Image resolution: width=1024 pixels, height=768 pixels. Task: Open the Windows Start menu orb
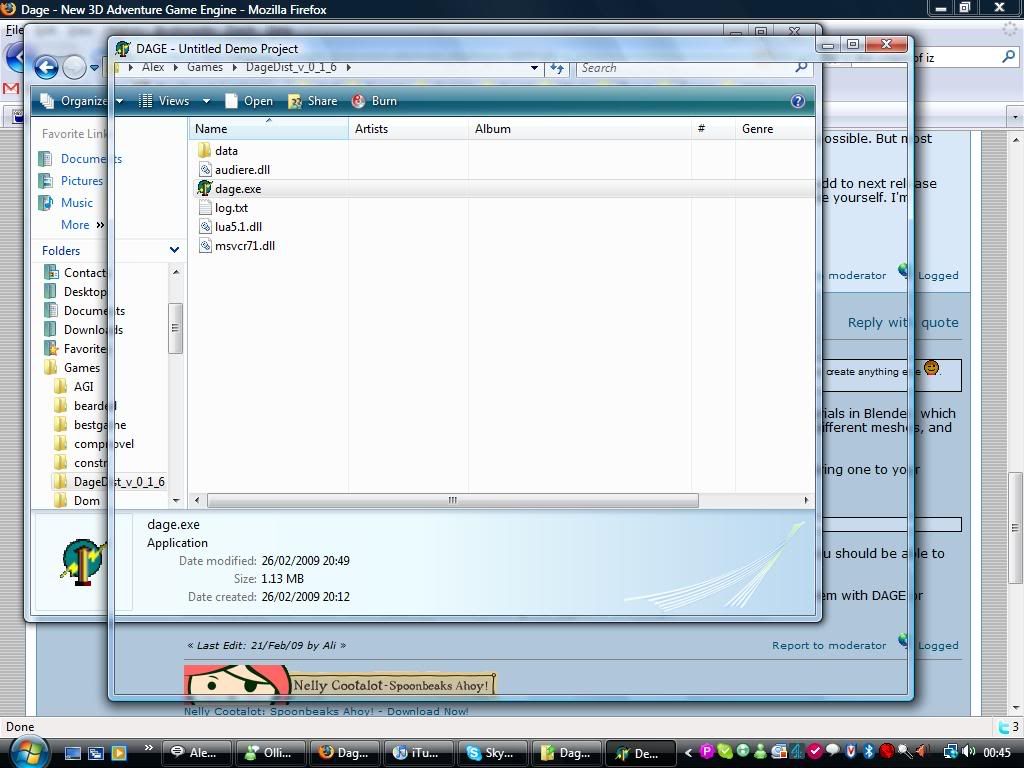pyautogui.click(x=27, y=752)
